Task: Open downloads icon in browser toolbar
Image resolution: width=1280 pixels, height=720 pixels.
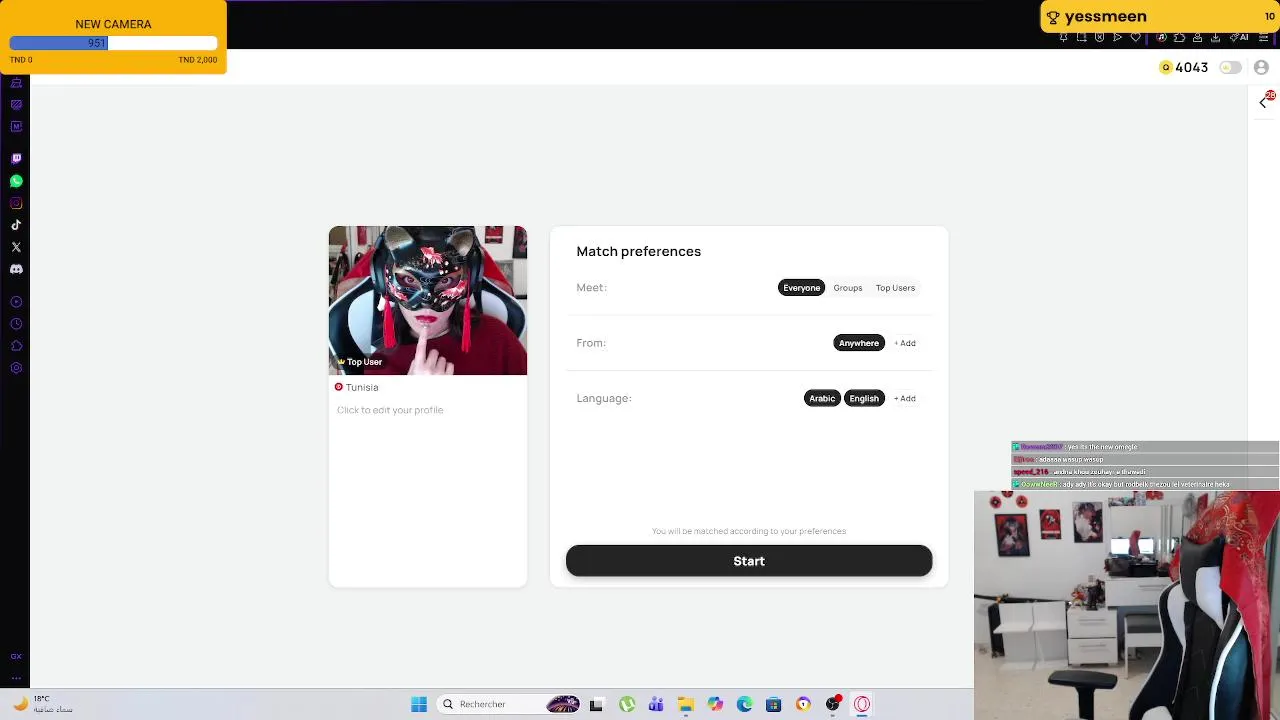Action: [1215, 37]
